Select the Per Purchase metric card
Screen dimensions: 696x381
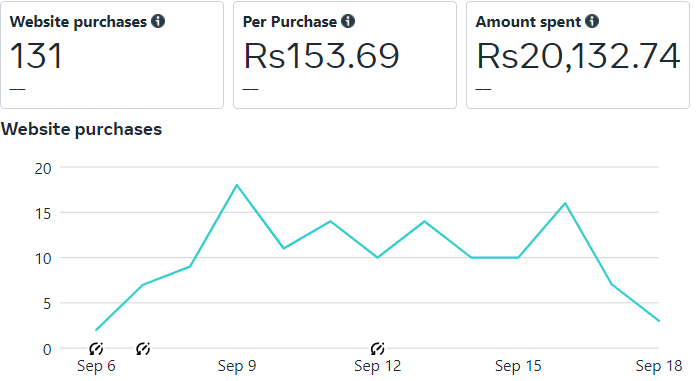345,55
